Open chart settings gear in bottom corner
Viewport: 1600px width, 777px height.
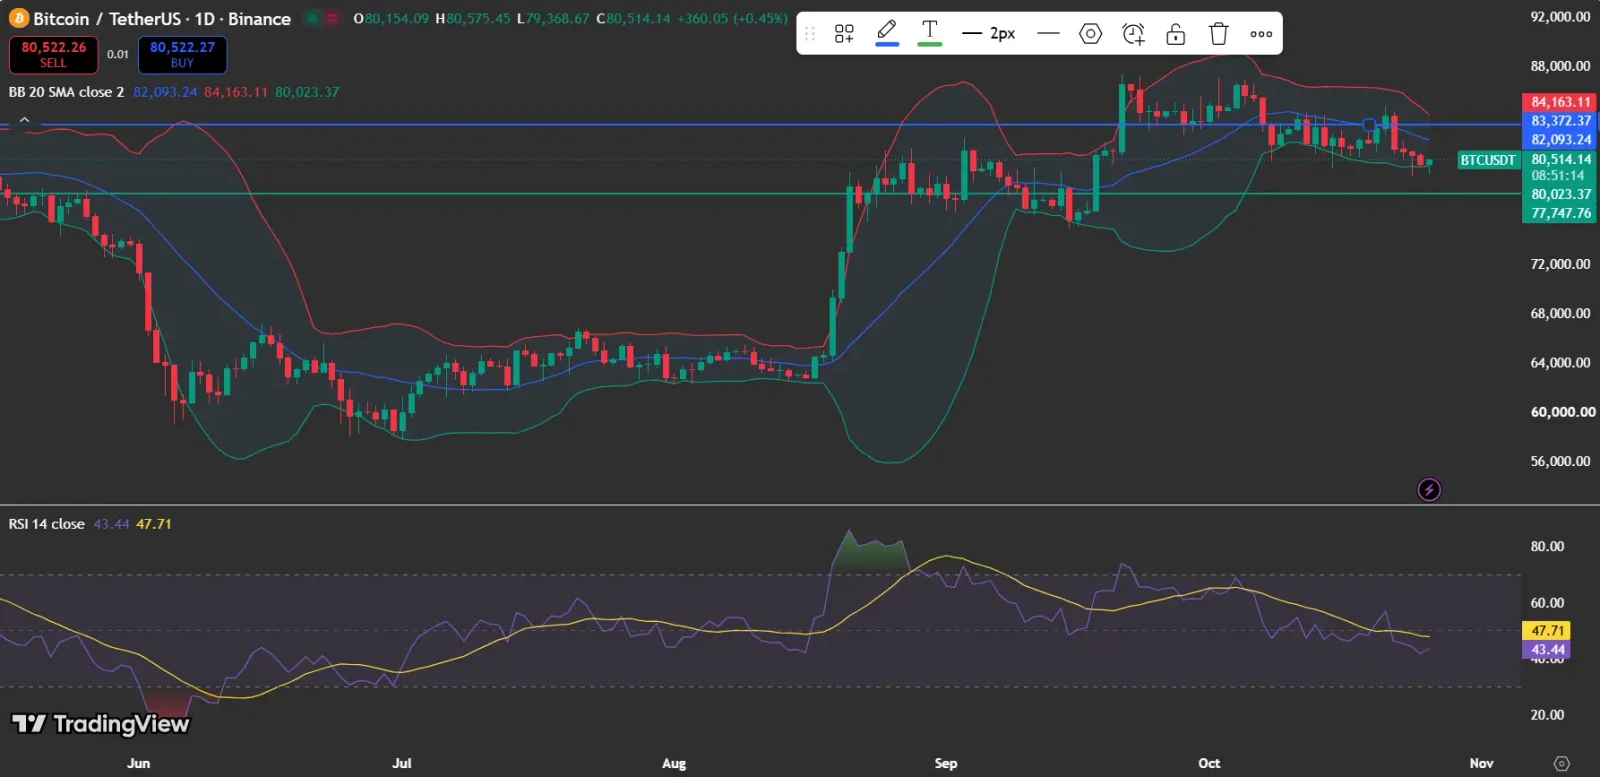click(x=1562, y=763)
